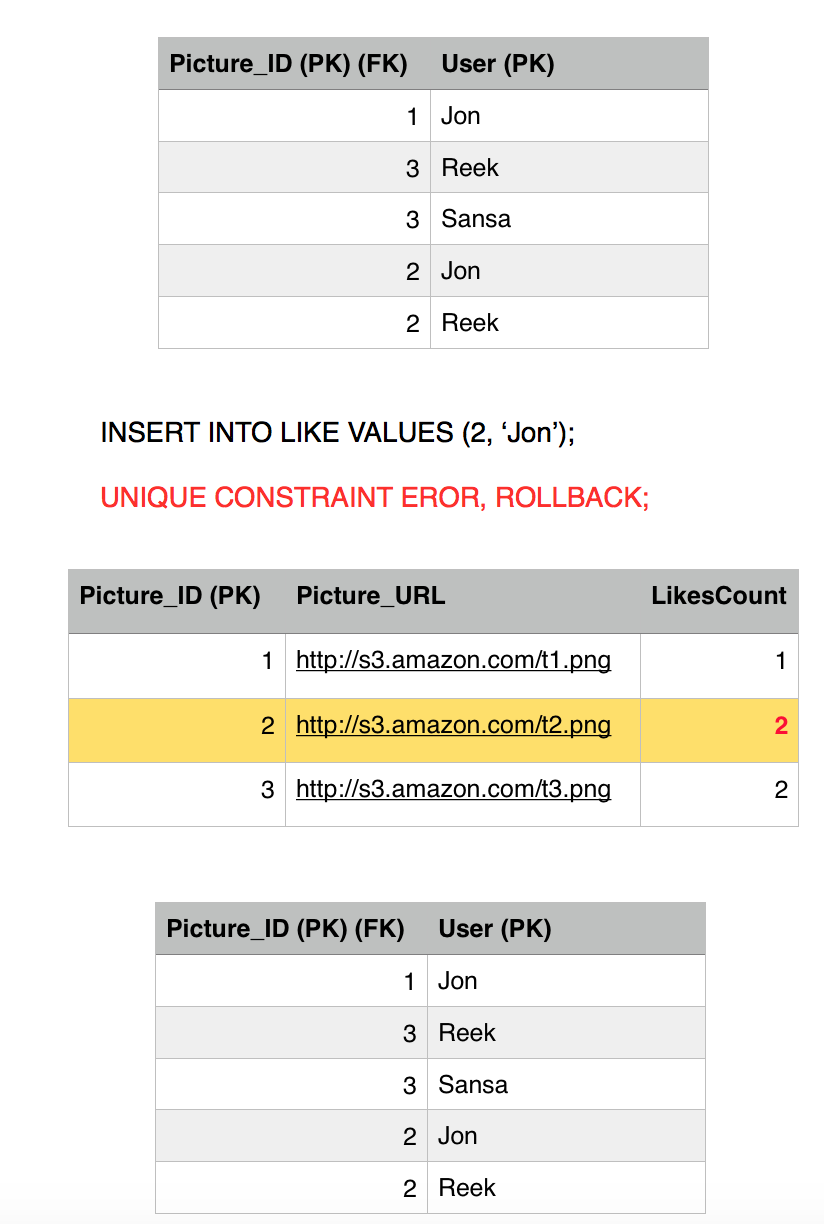Select the red UNIQUE CONSTRAINT error text
This screenshot has width=824, height=1224.
(x=375, y=497)
